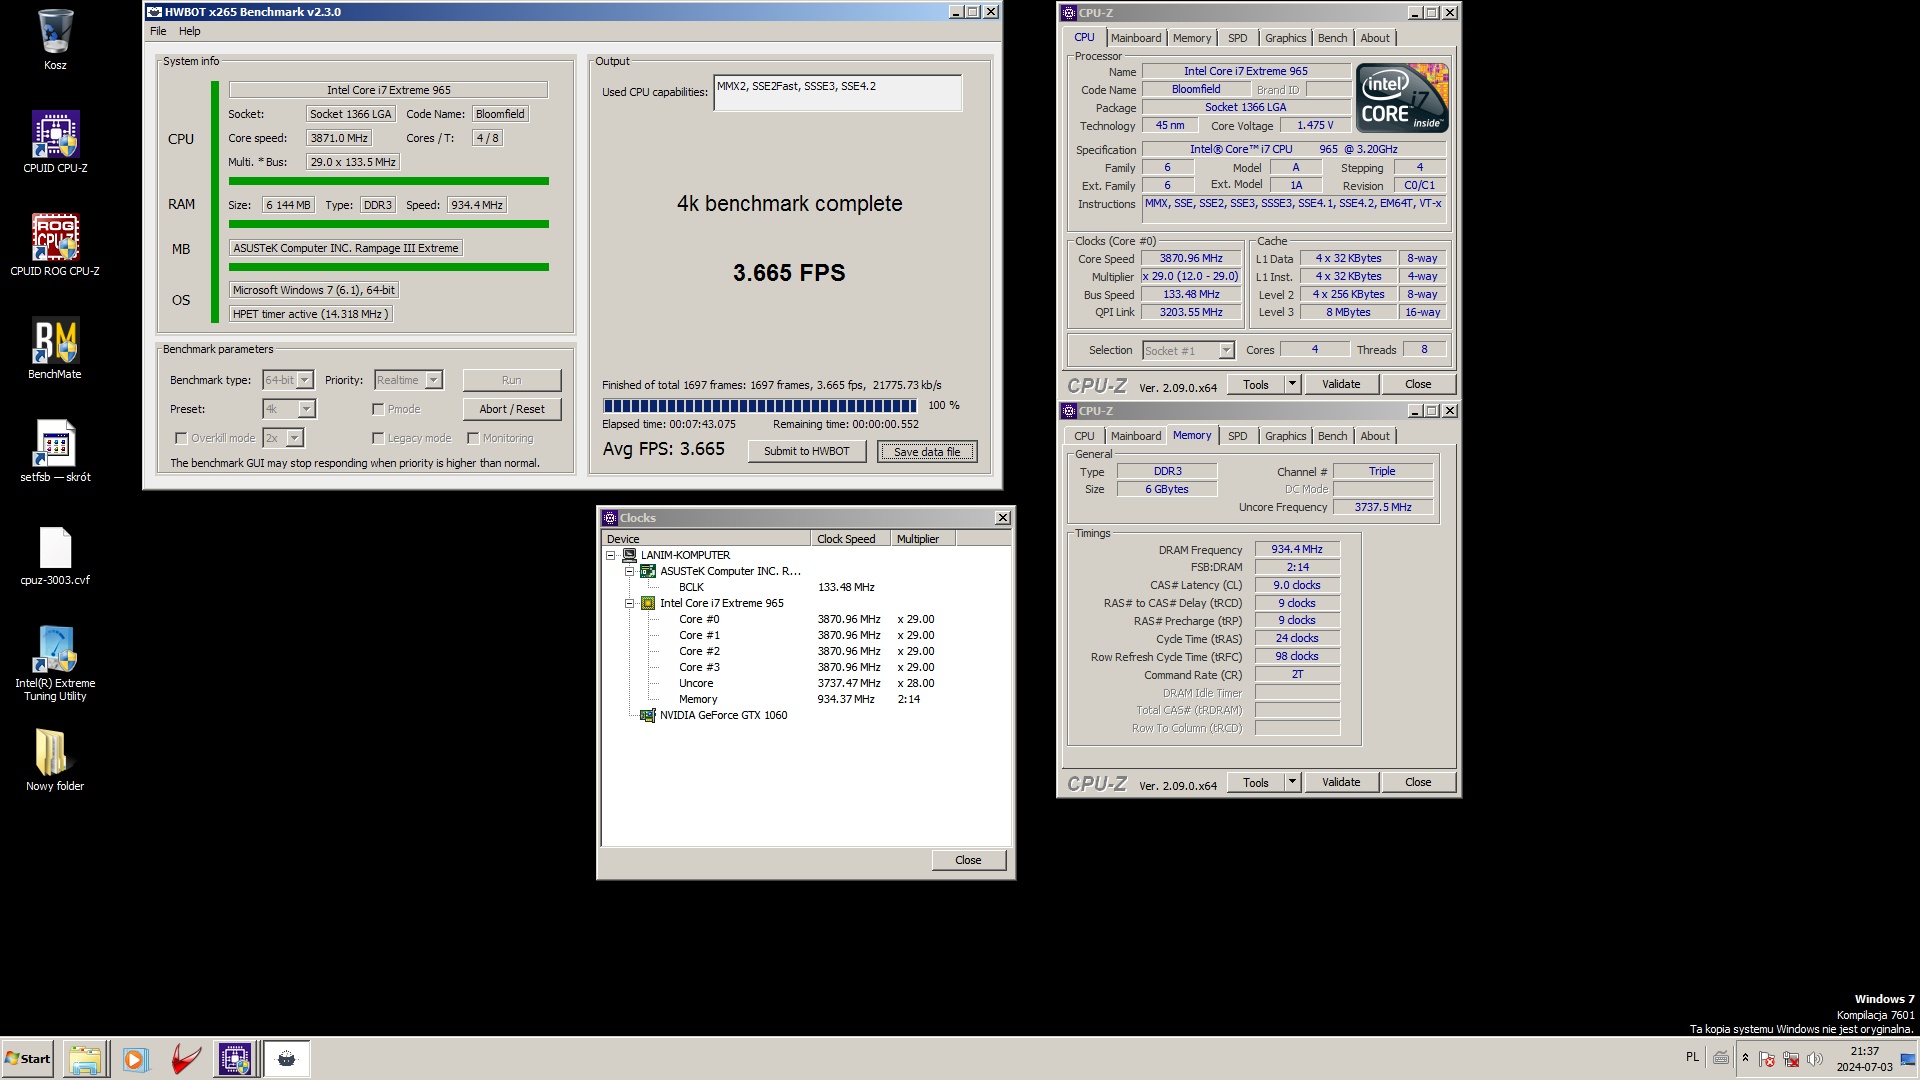The image size is (1920, 1080).
Task: Open Tools dropdown arrow in lower CPU-Z
Action: [x=1292, y=782]
